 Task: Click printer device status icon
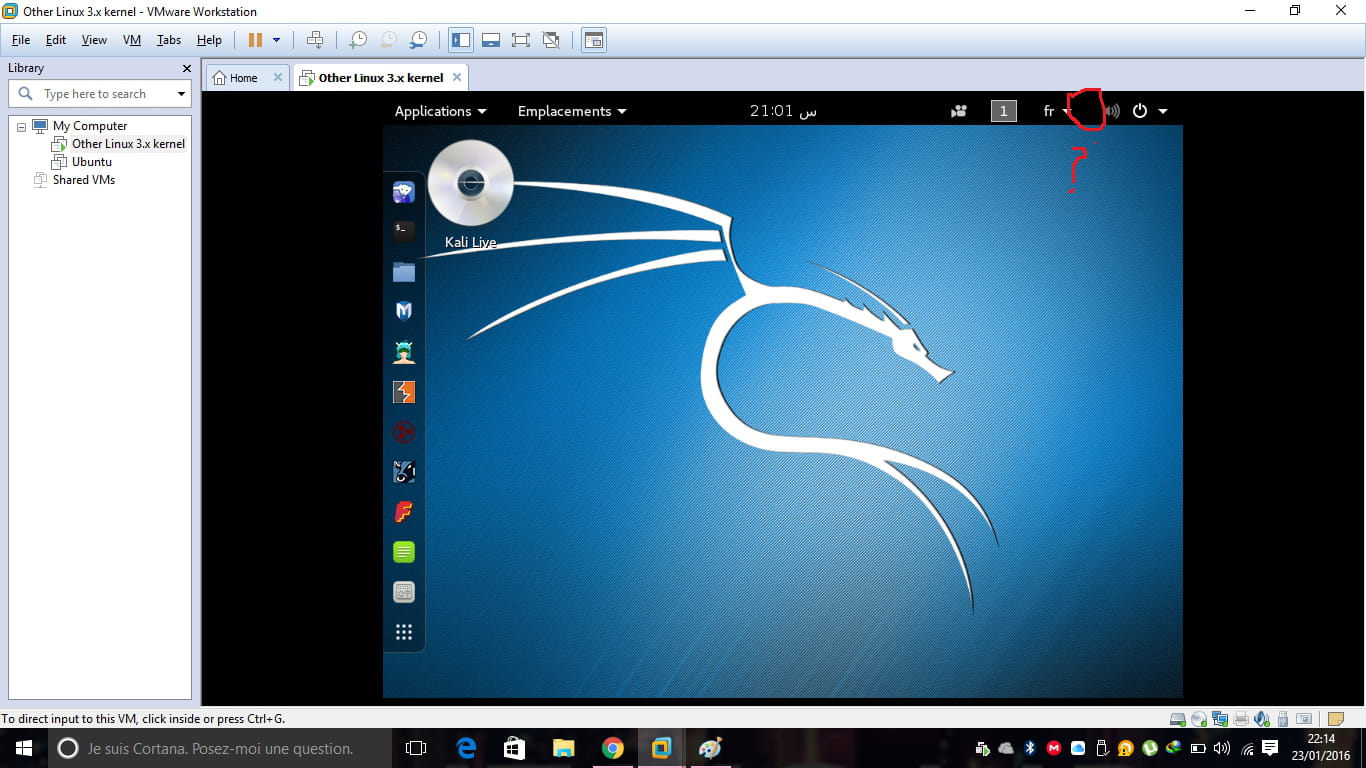1241,718
